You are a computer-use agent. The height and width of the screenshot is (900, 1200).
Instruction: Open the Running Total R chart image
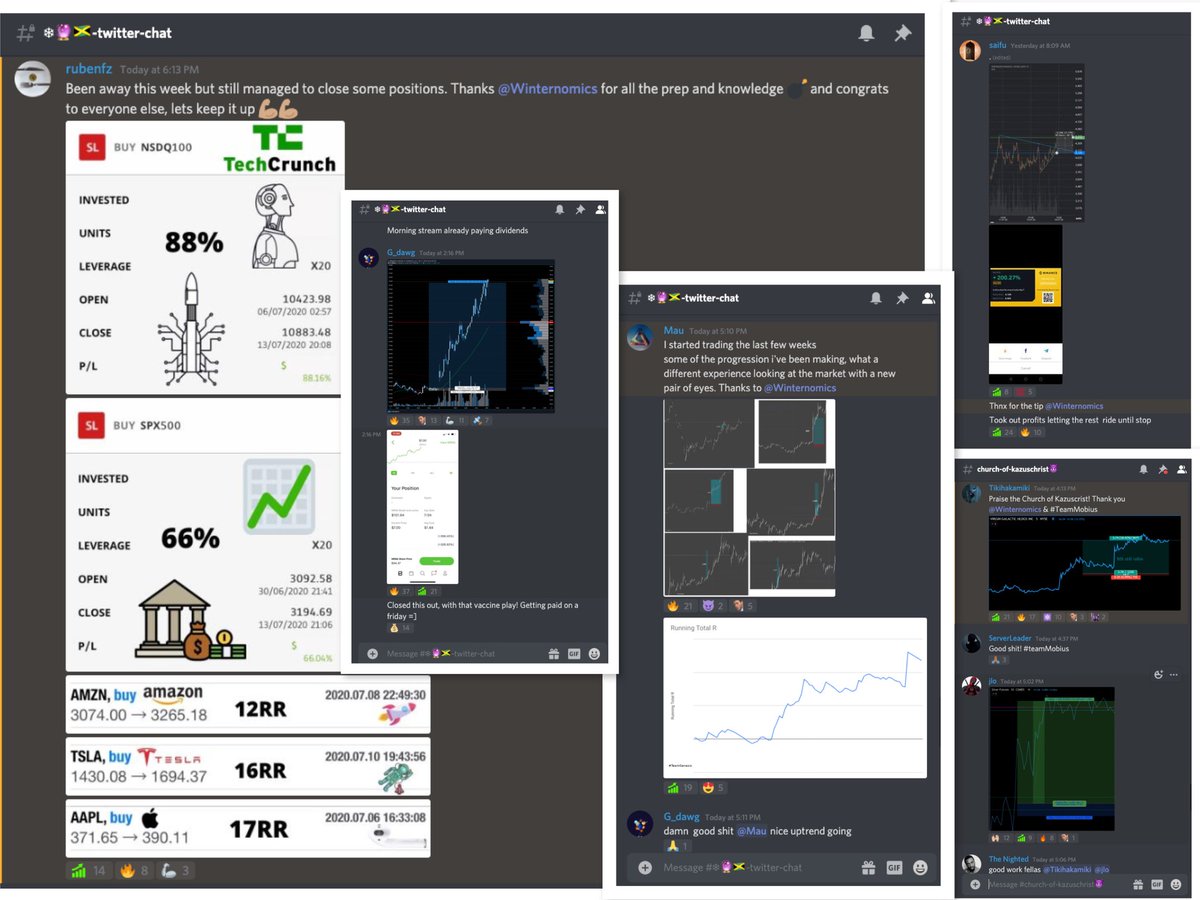tap(795, 697)
